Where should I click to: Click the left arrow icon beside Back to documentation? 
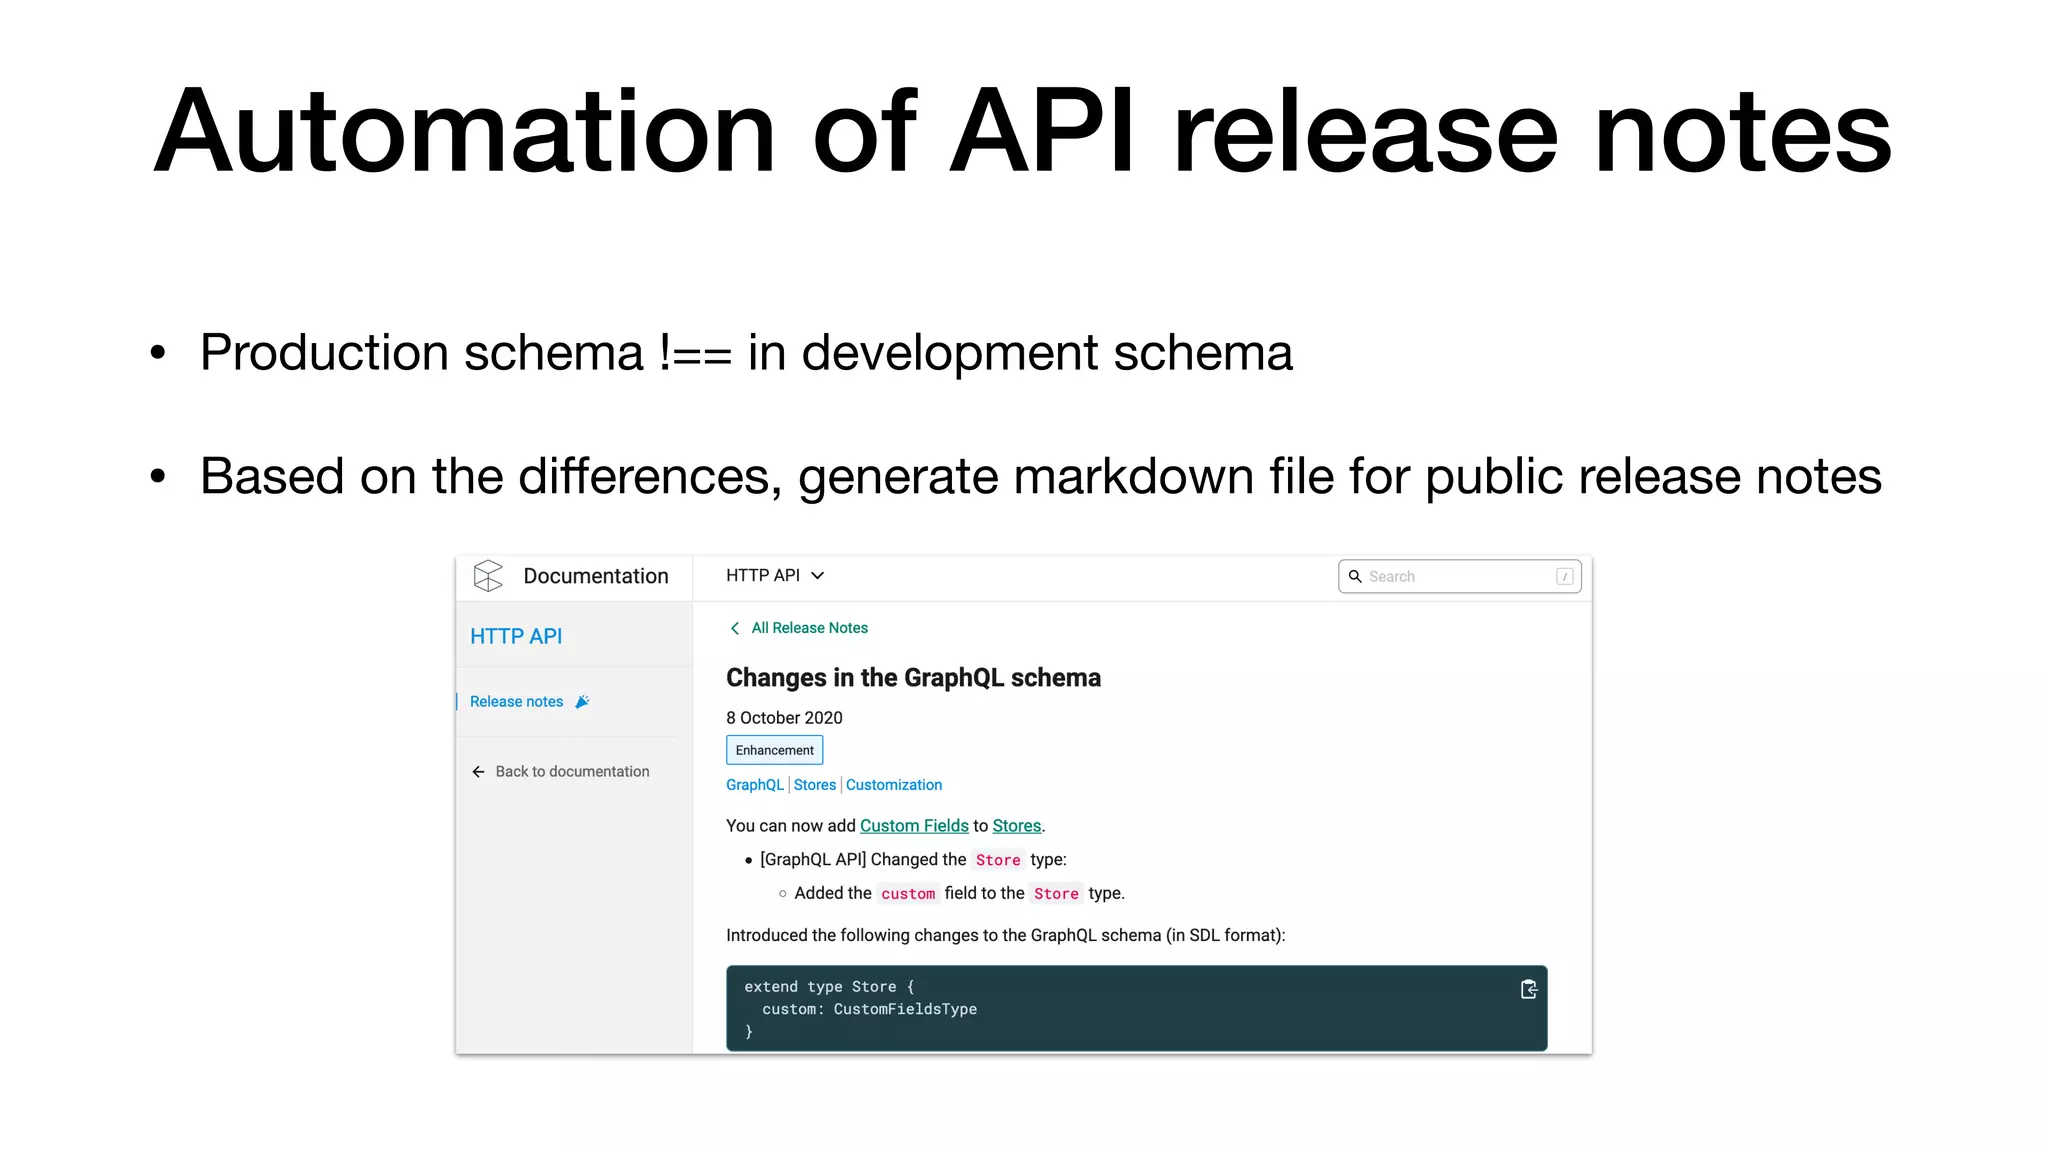478,772
